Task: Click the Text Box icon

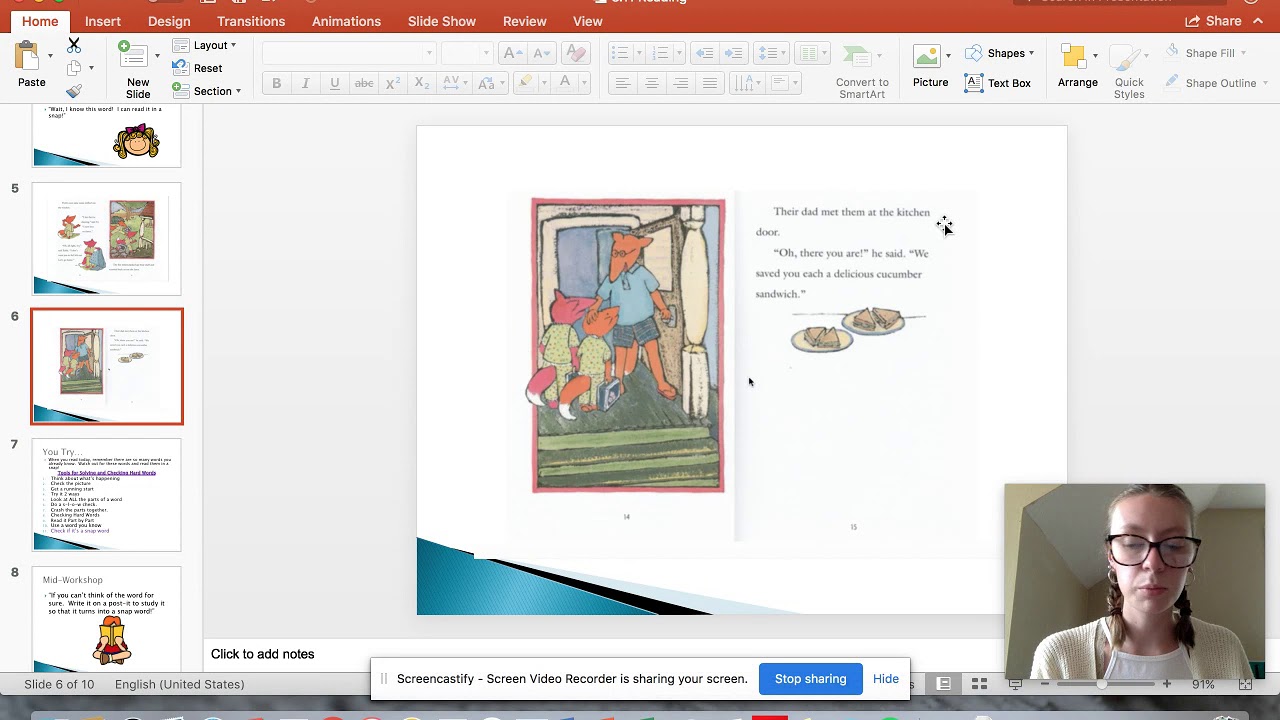Action: [998, 83]
